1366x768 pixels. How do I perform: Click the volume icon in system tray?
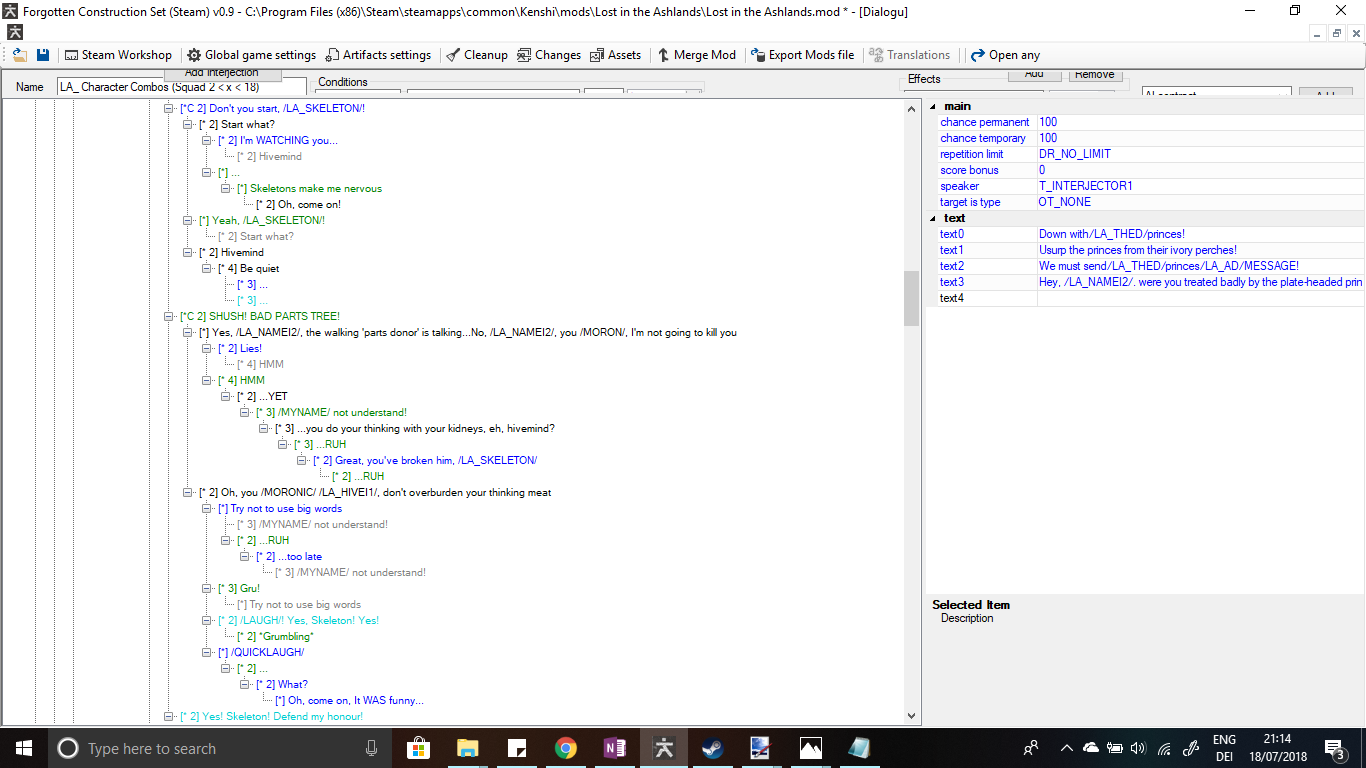(1138, 748)
